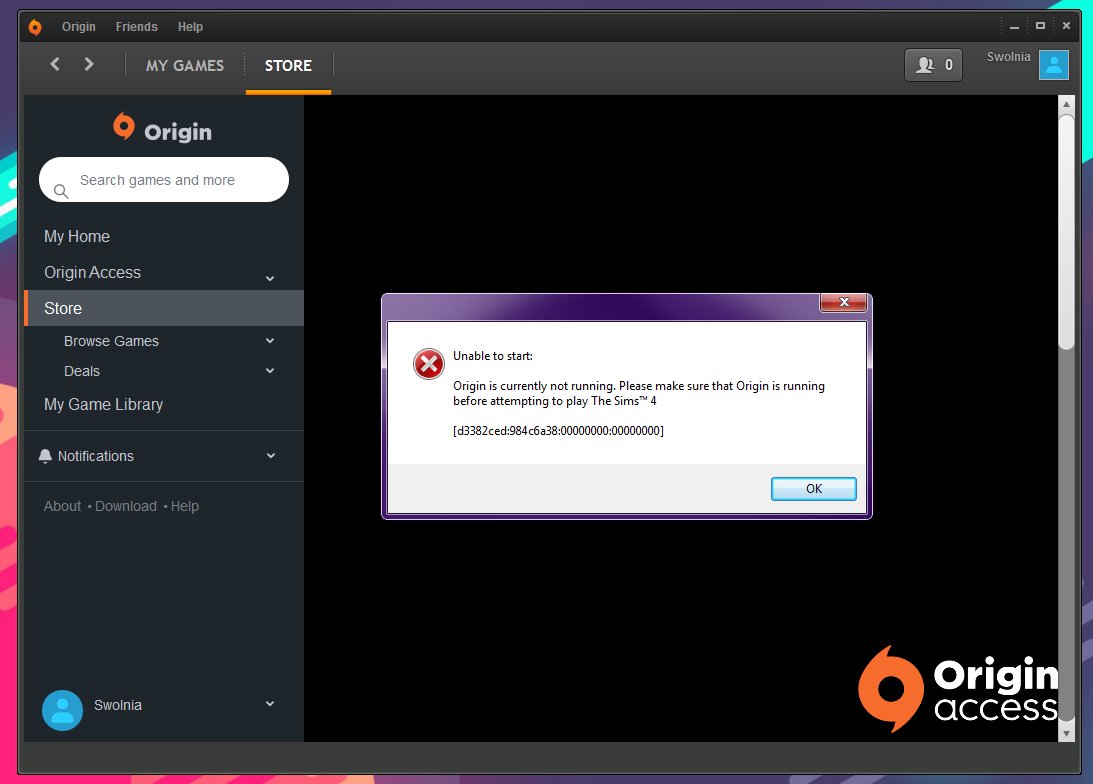This screenshot has height=784, width=1093.
Task: Click OK in the error dialog
Action: point(813,489)
